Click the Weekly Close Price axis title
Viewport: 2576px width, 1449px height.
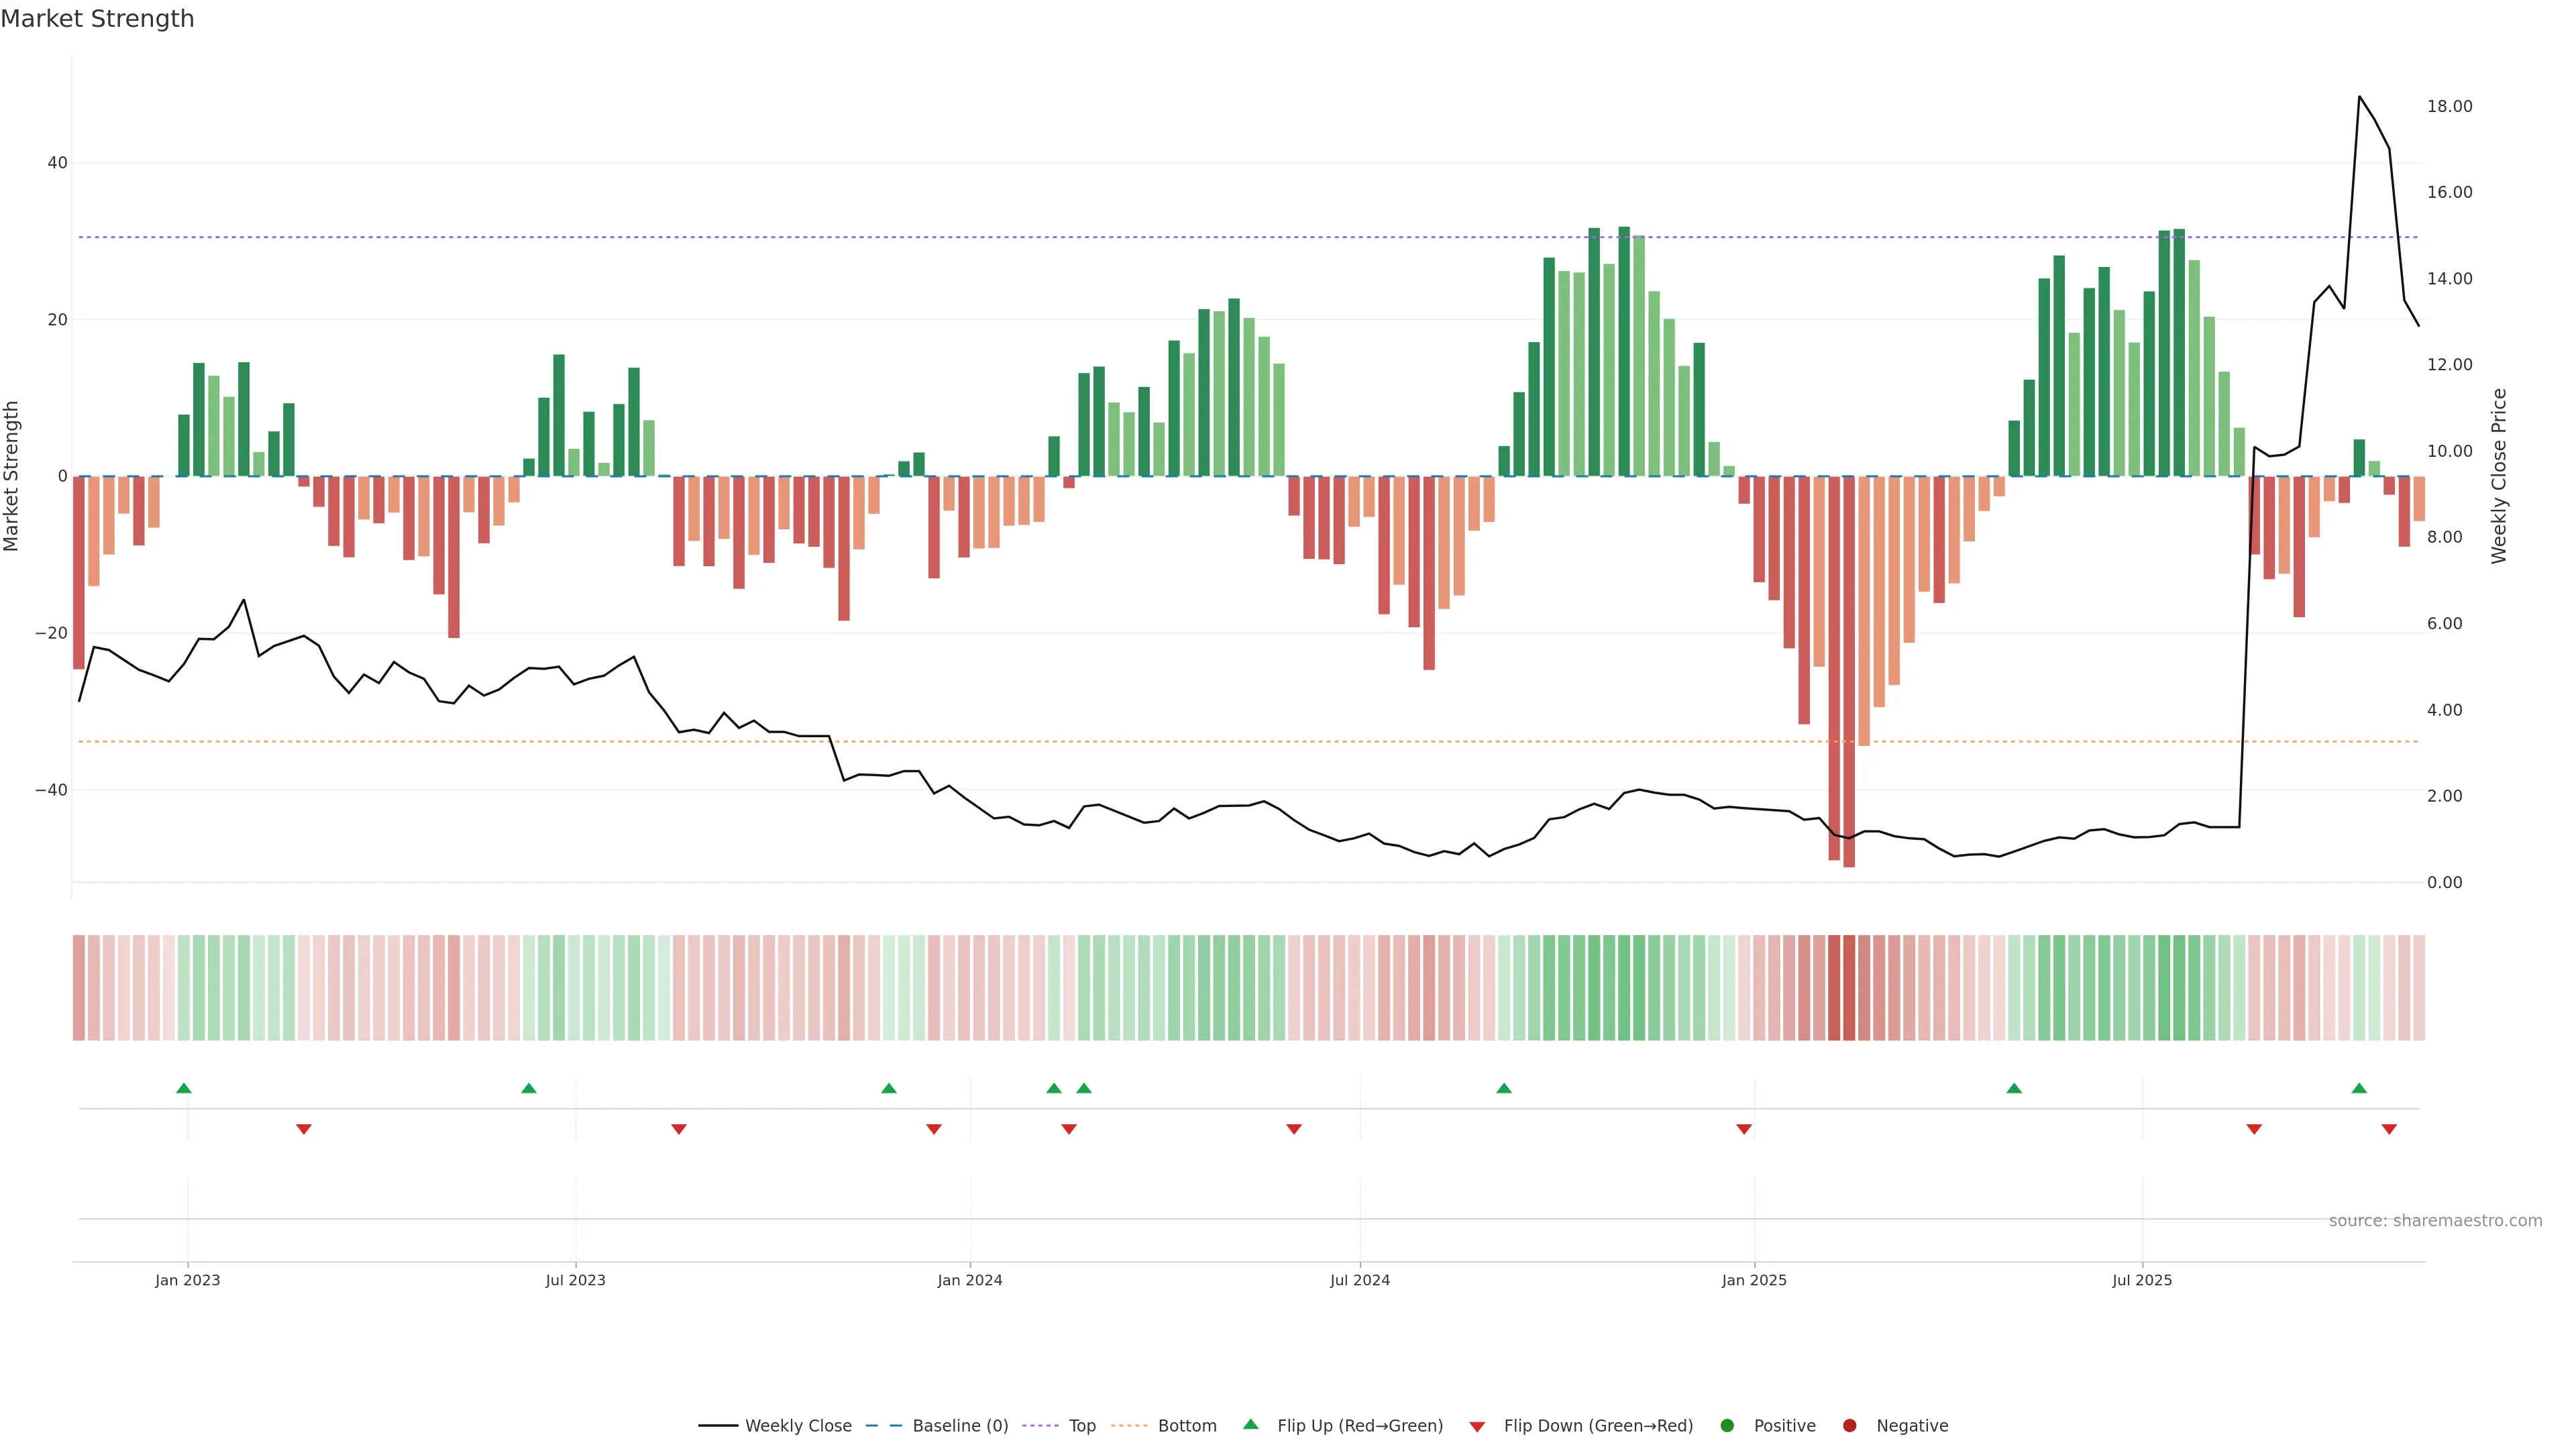click(x=2499, y=476)
